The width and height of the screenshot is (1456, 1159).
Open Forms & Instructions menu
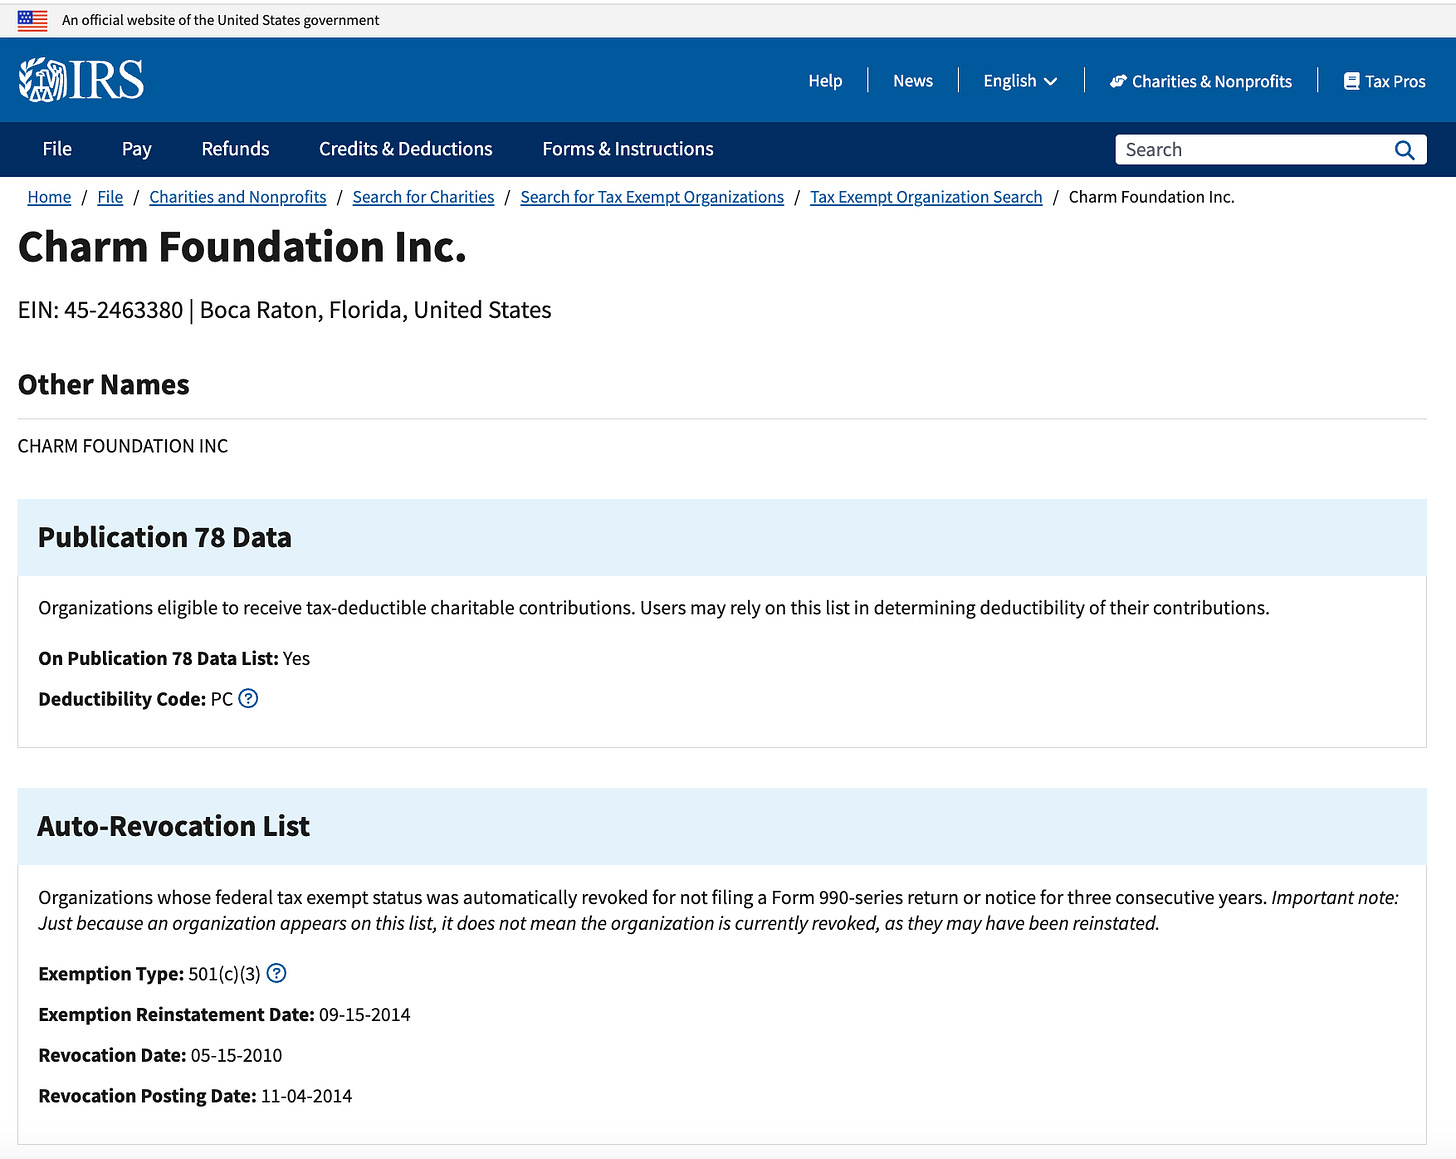pyautogui.click(x=628, y=149)
